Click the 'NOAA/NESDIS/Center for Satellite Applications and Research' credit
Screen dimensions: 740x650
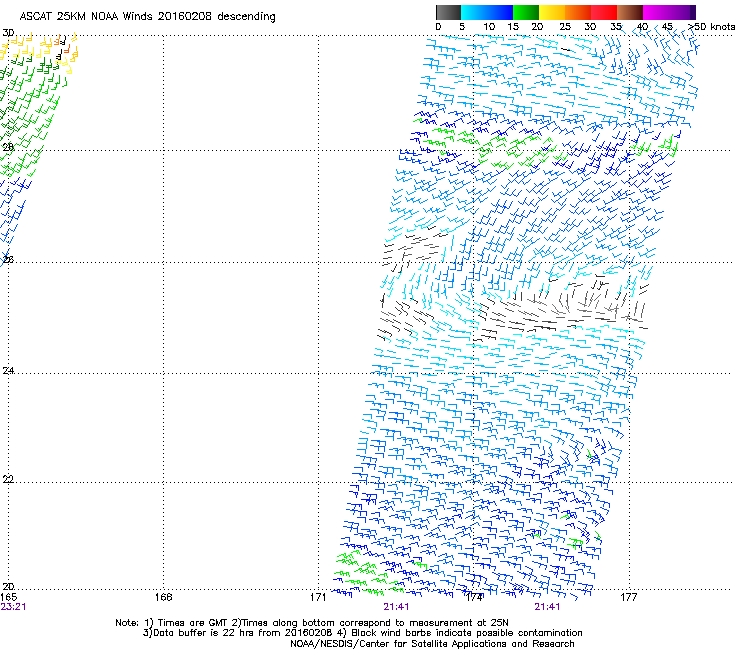click(432, 644)
